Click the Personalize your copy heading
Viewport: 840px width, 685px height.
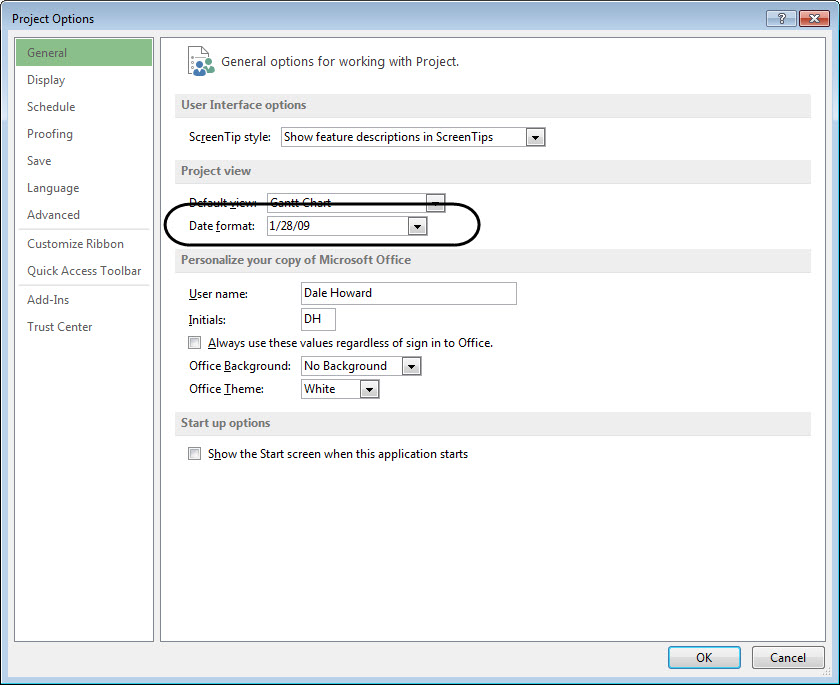[296, 260]
